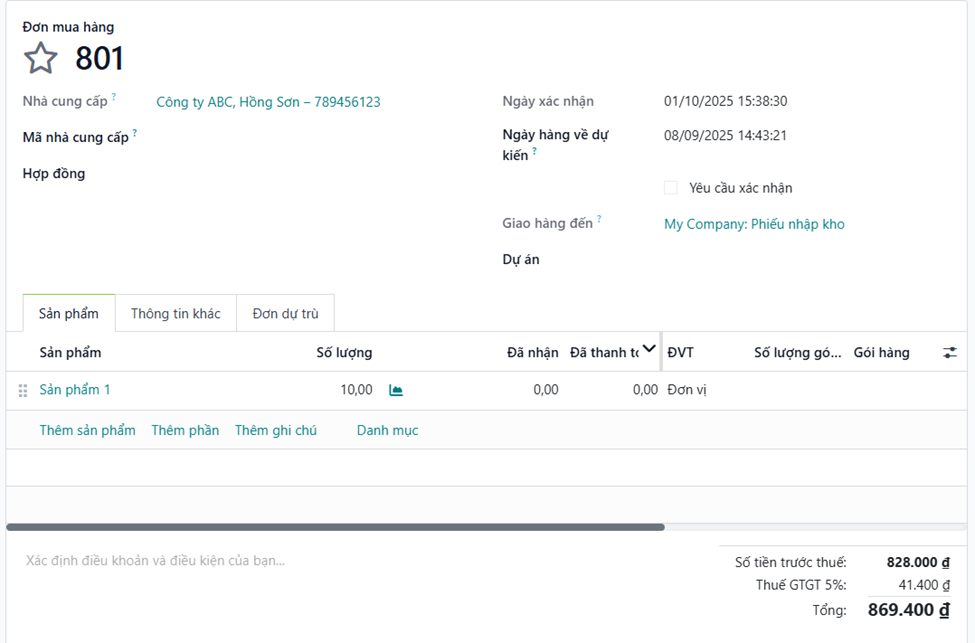This screenshot has width=975, height=643.
Task: Grab the drag handle of Sản phẩm 1 row
Action: pyautogui.click(x=23, y=390)
